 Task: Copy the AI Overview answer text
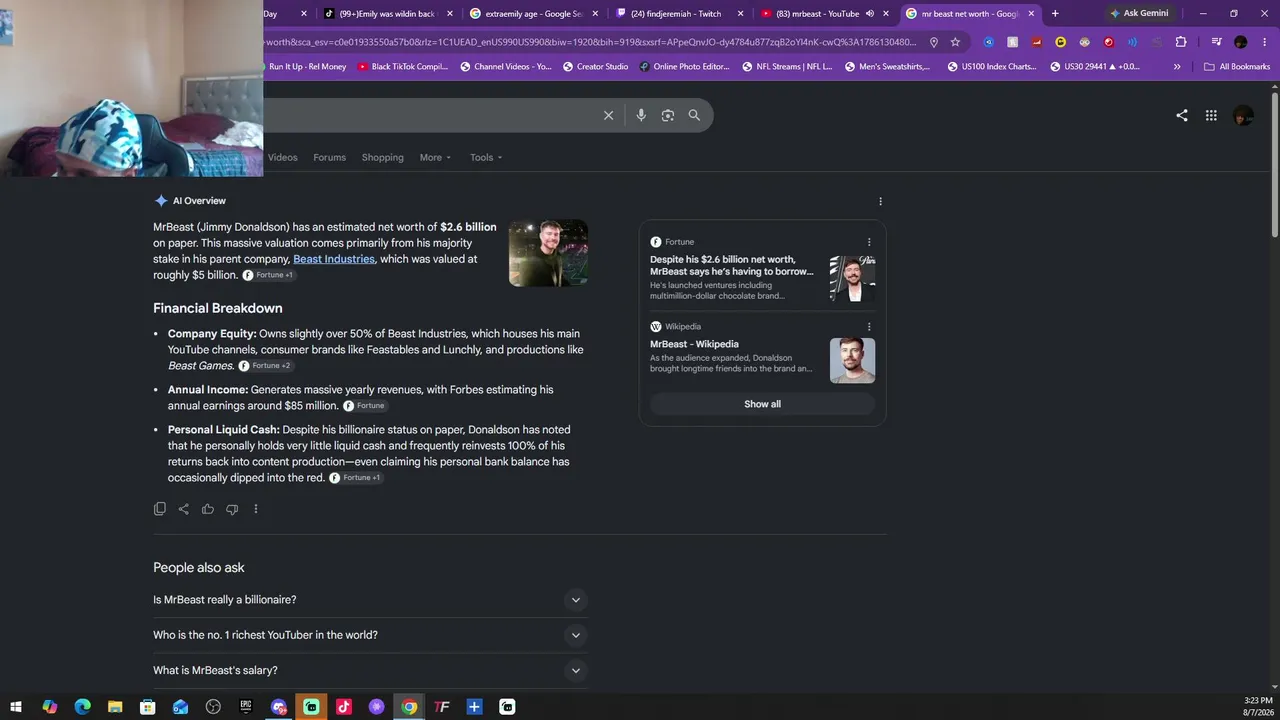(160, 509)
